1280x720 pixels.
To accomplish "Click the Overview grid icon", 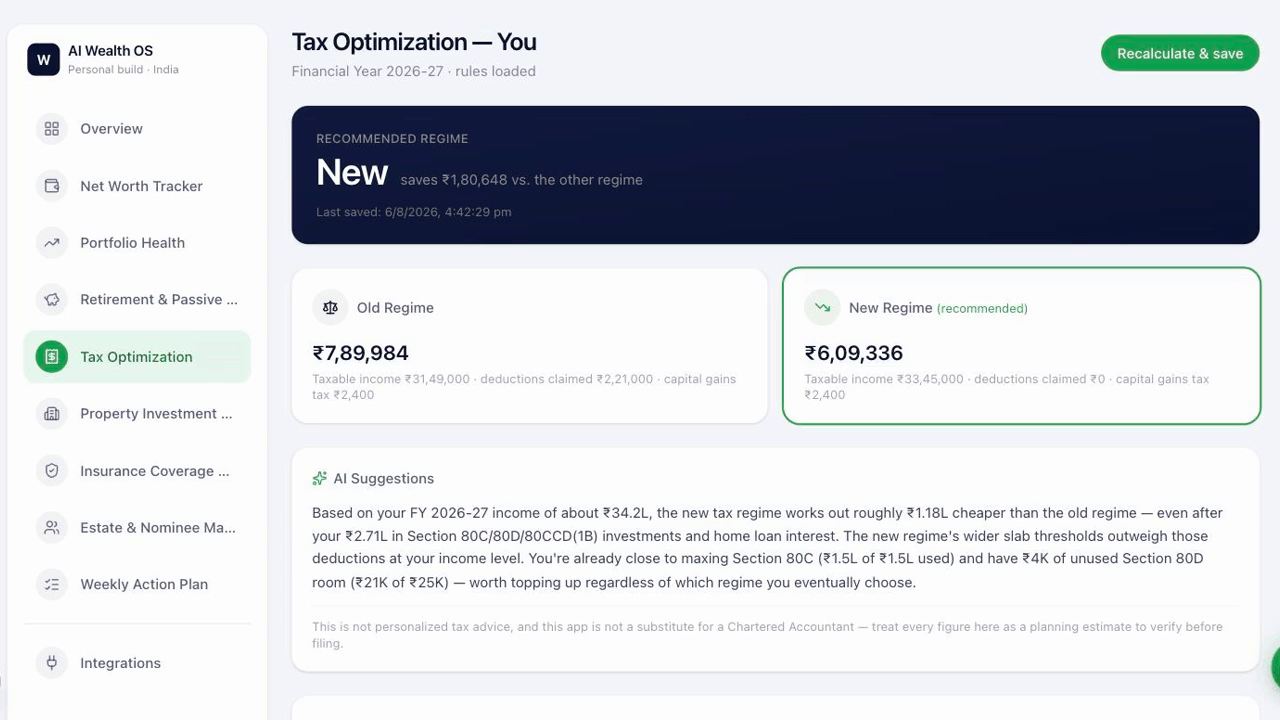I will click(52, 129).
